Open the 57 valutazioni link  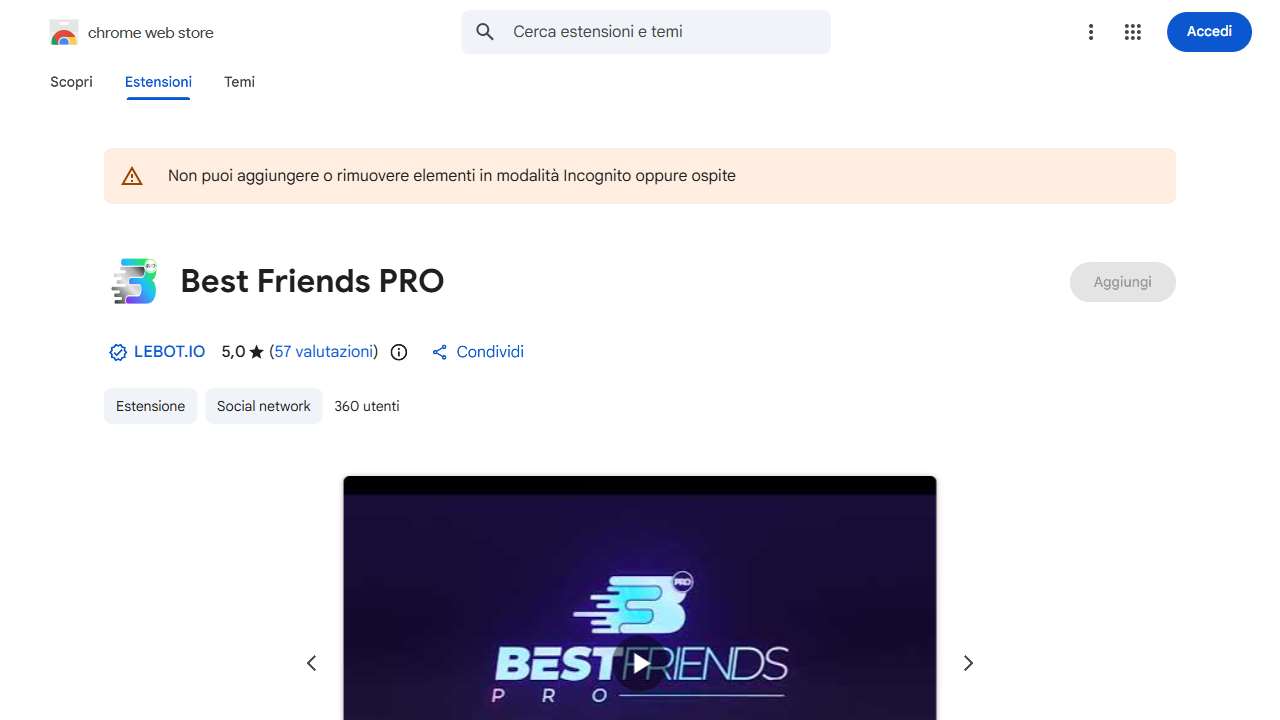[x=324, y=352]
